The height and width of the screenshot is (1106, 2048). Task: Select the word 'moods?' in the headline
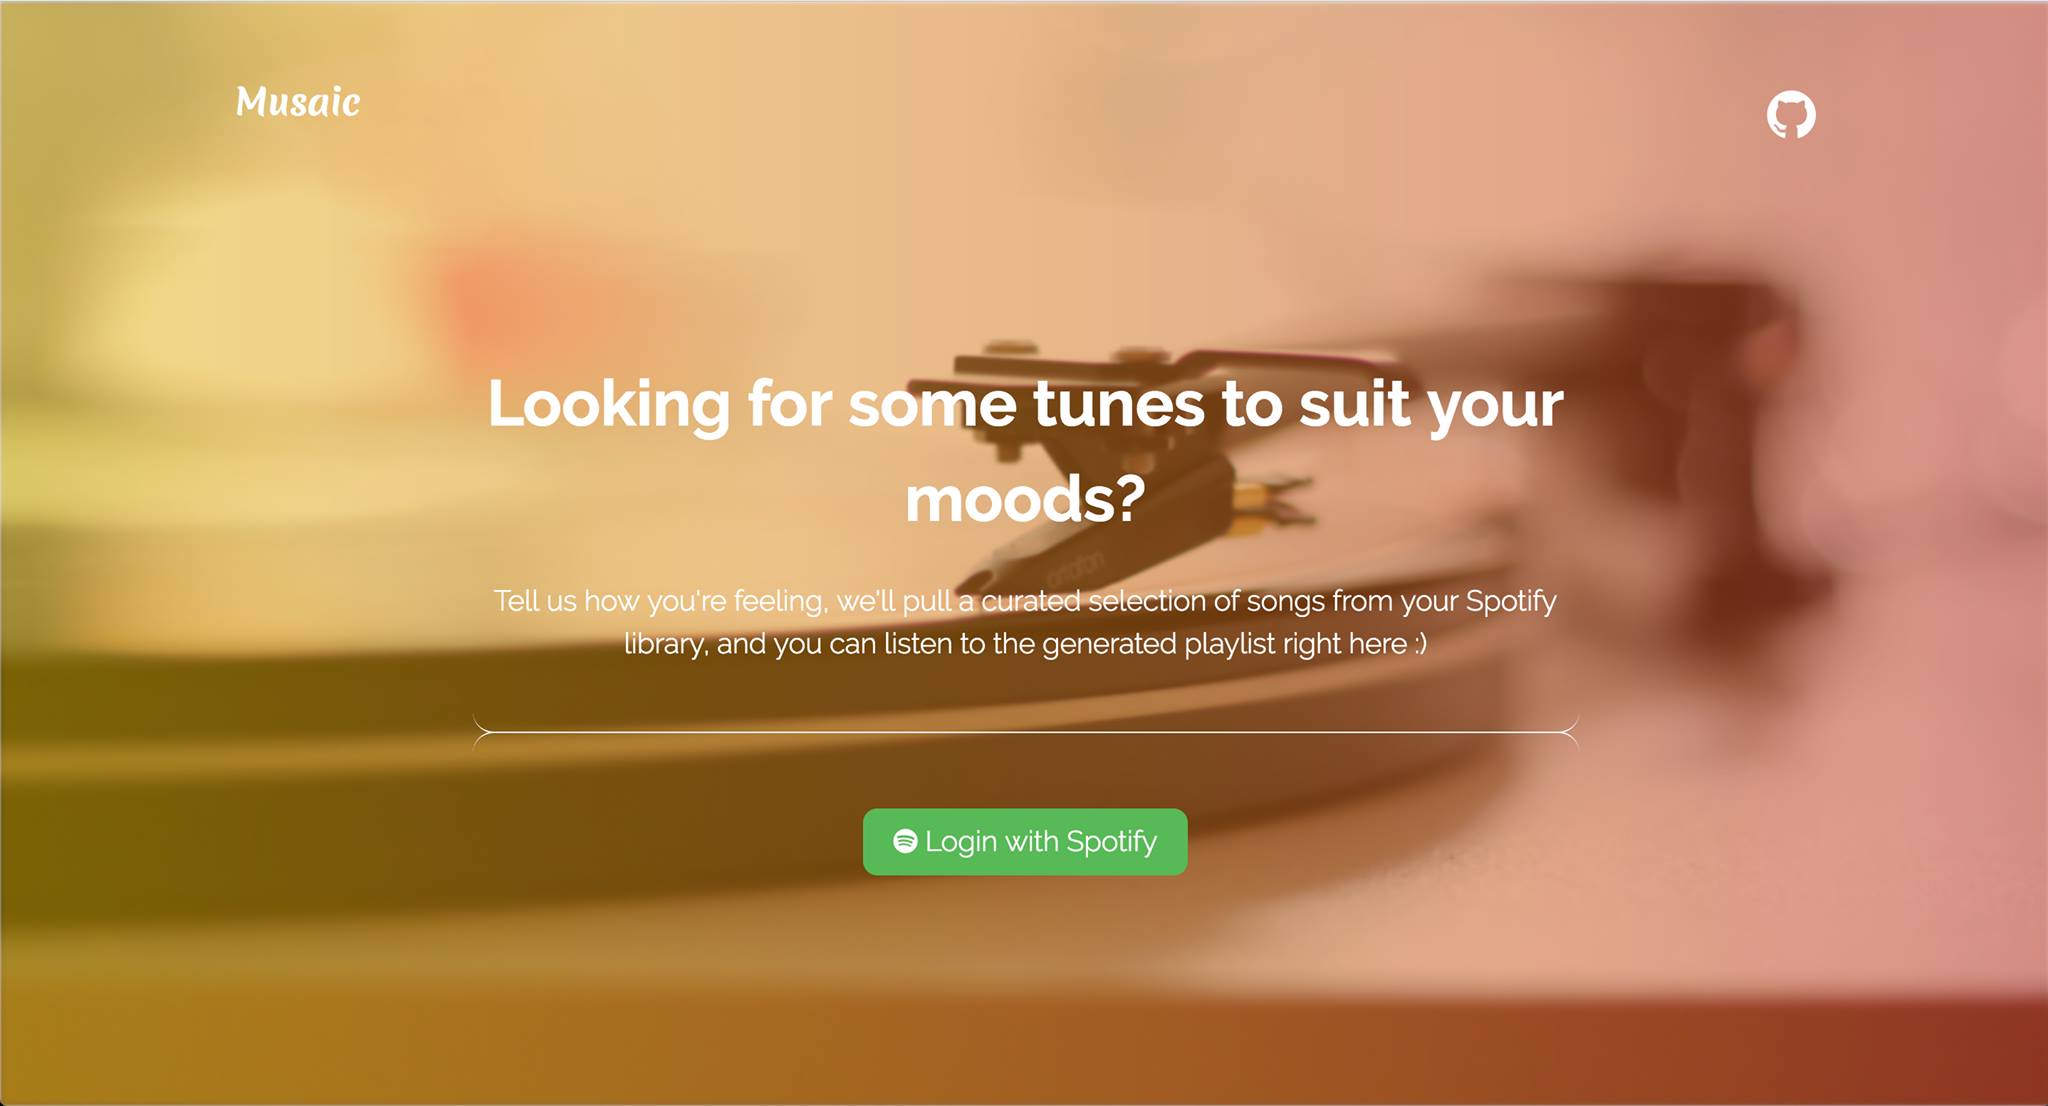pos(1025,498)
